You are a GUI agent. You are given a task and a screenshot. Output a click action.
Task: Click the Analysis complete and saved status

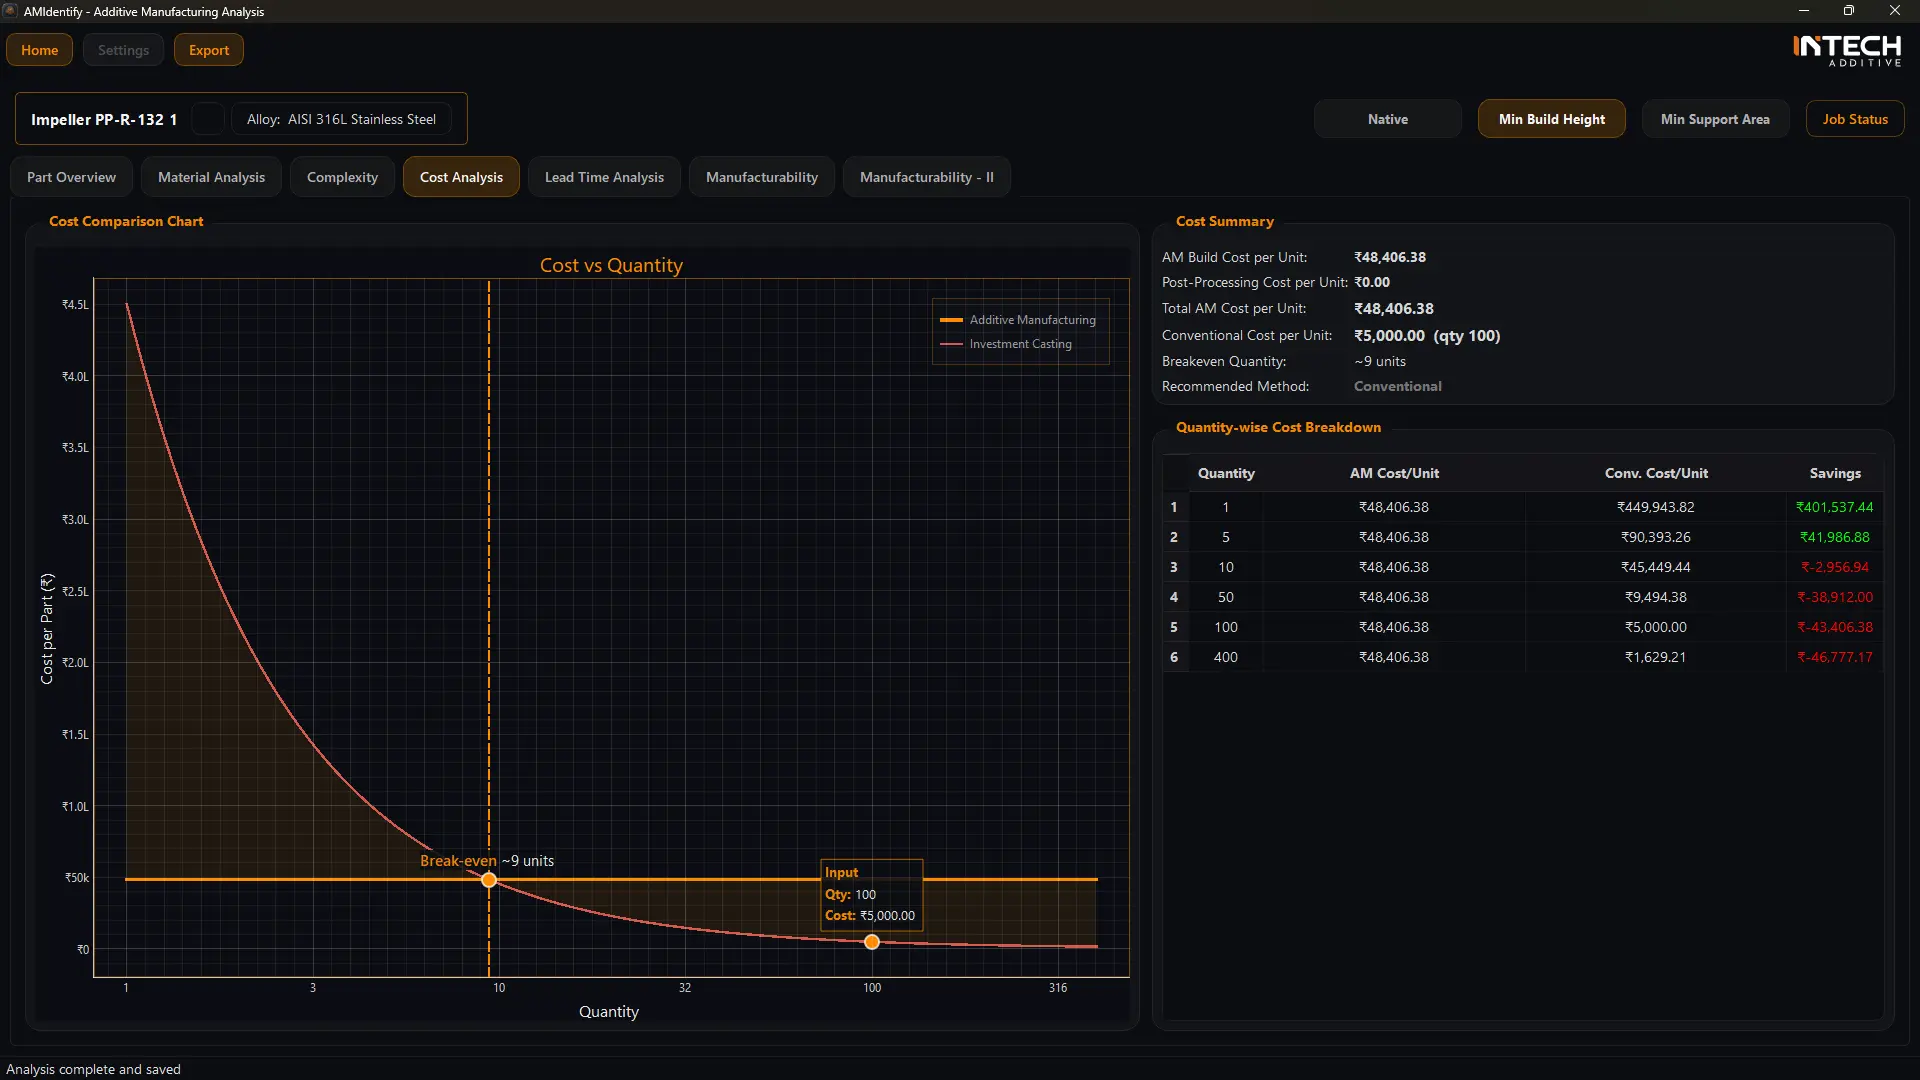(x=93, y=1069)
